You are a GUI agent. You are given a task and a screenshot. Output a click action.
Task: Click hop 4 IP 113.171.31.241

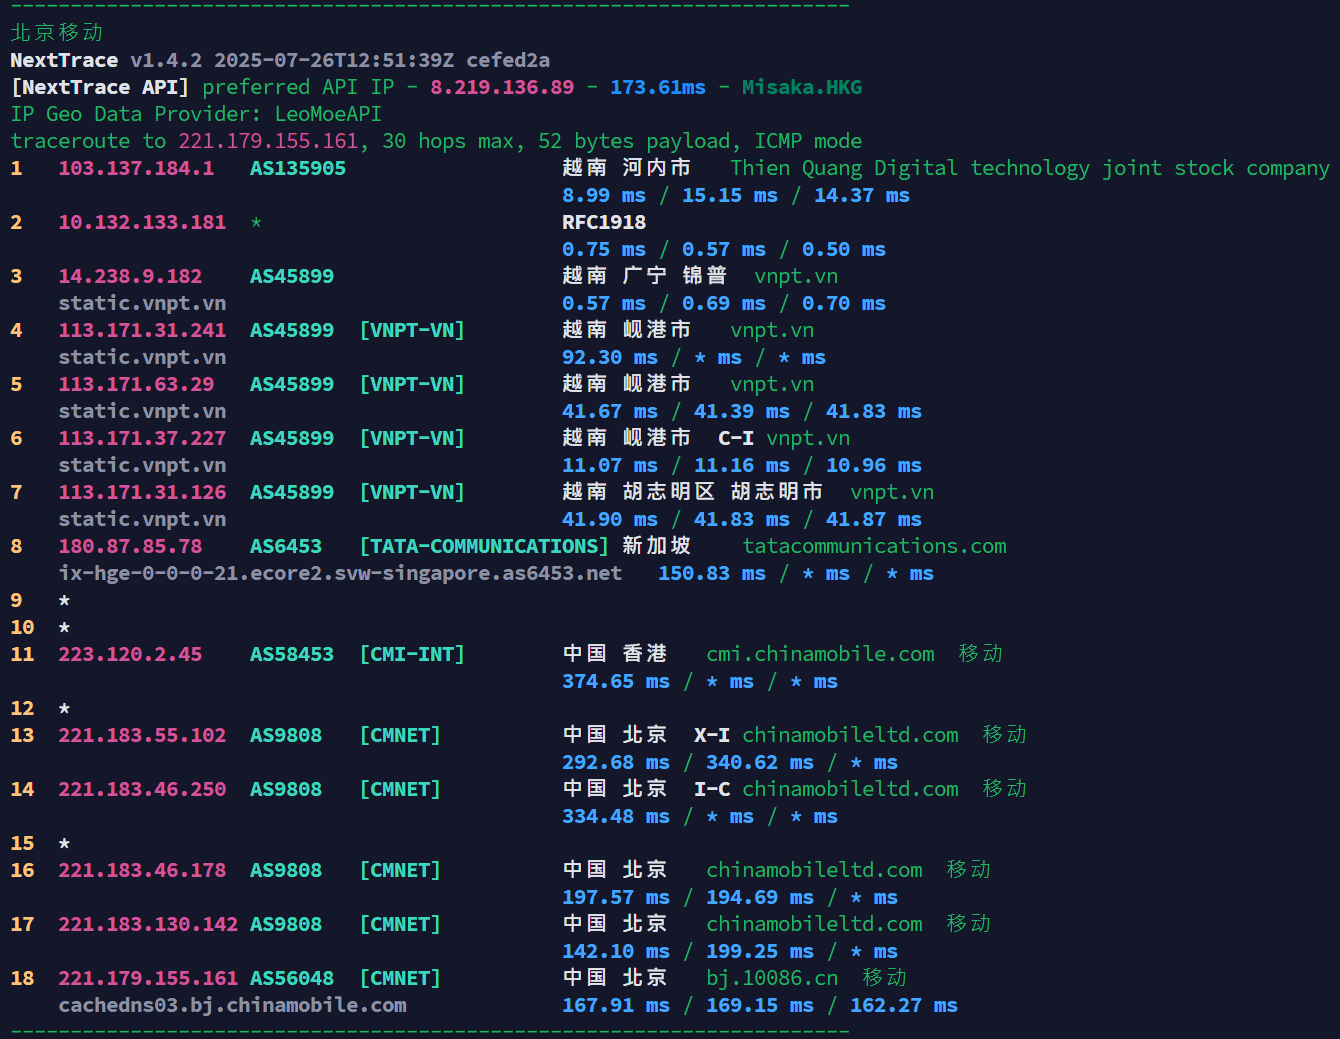[x=142, y=330]
